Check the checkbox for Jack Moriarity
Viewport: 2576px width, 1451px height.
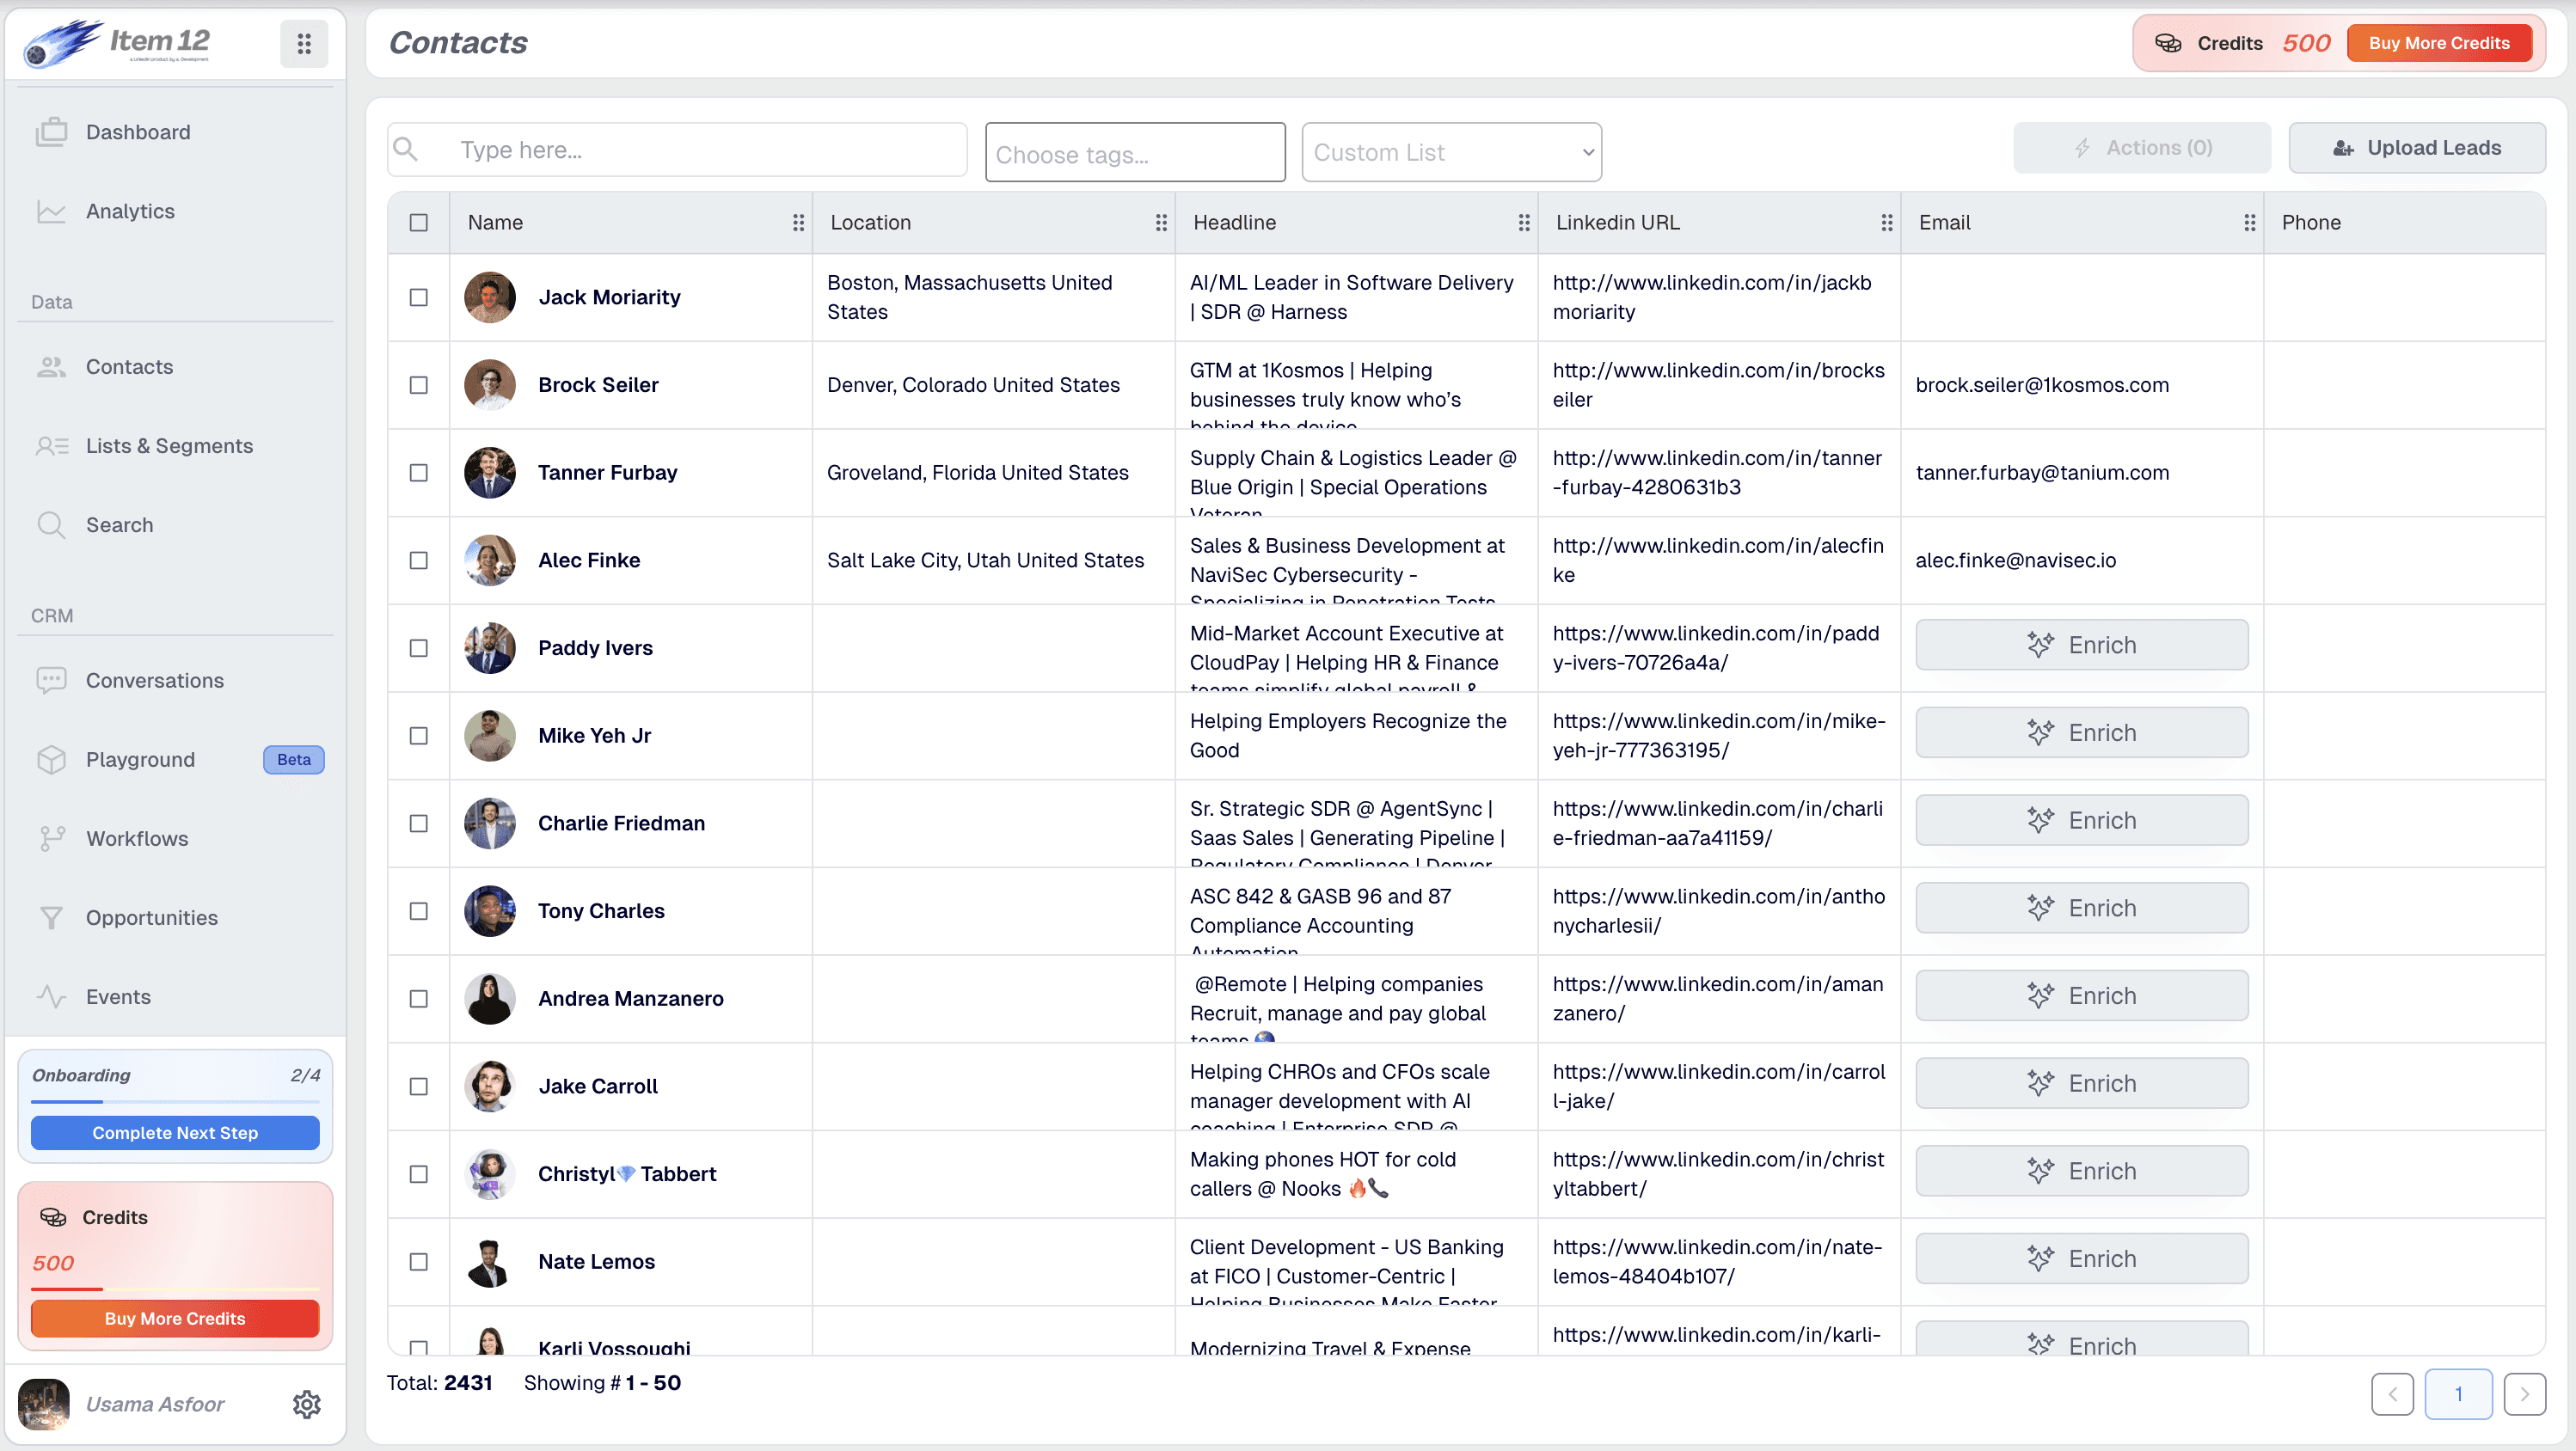click(418, 297)
